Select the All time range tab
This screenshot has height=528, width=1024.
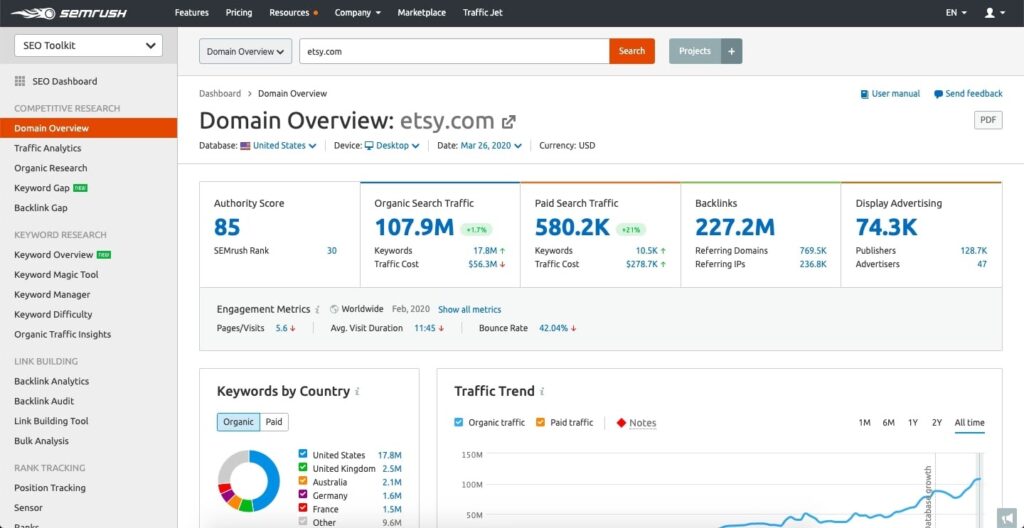[969, 423]
